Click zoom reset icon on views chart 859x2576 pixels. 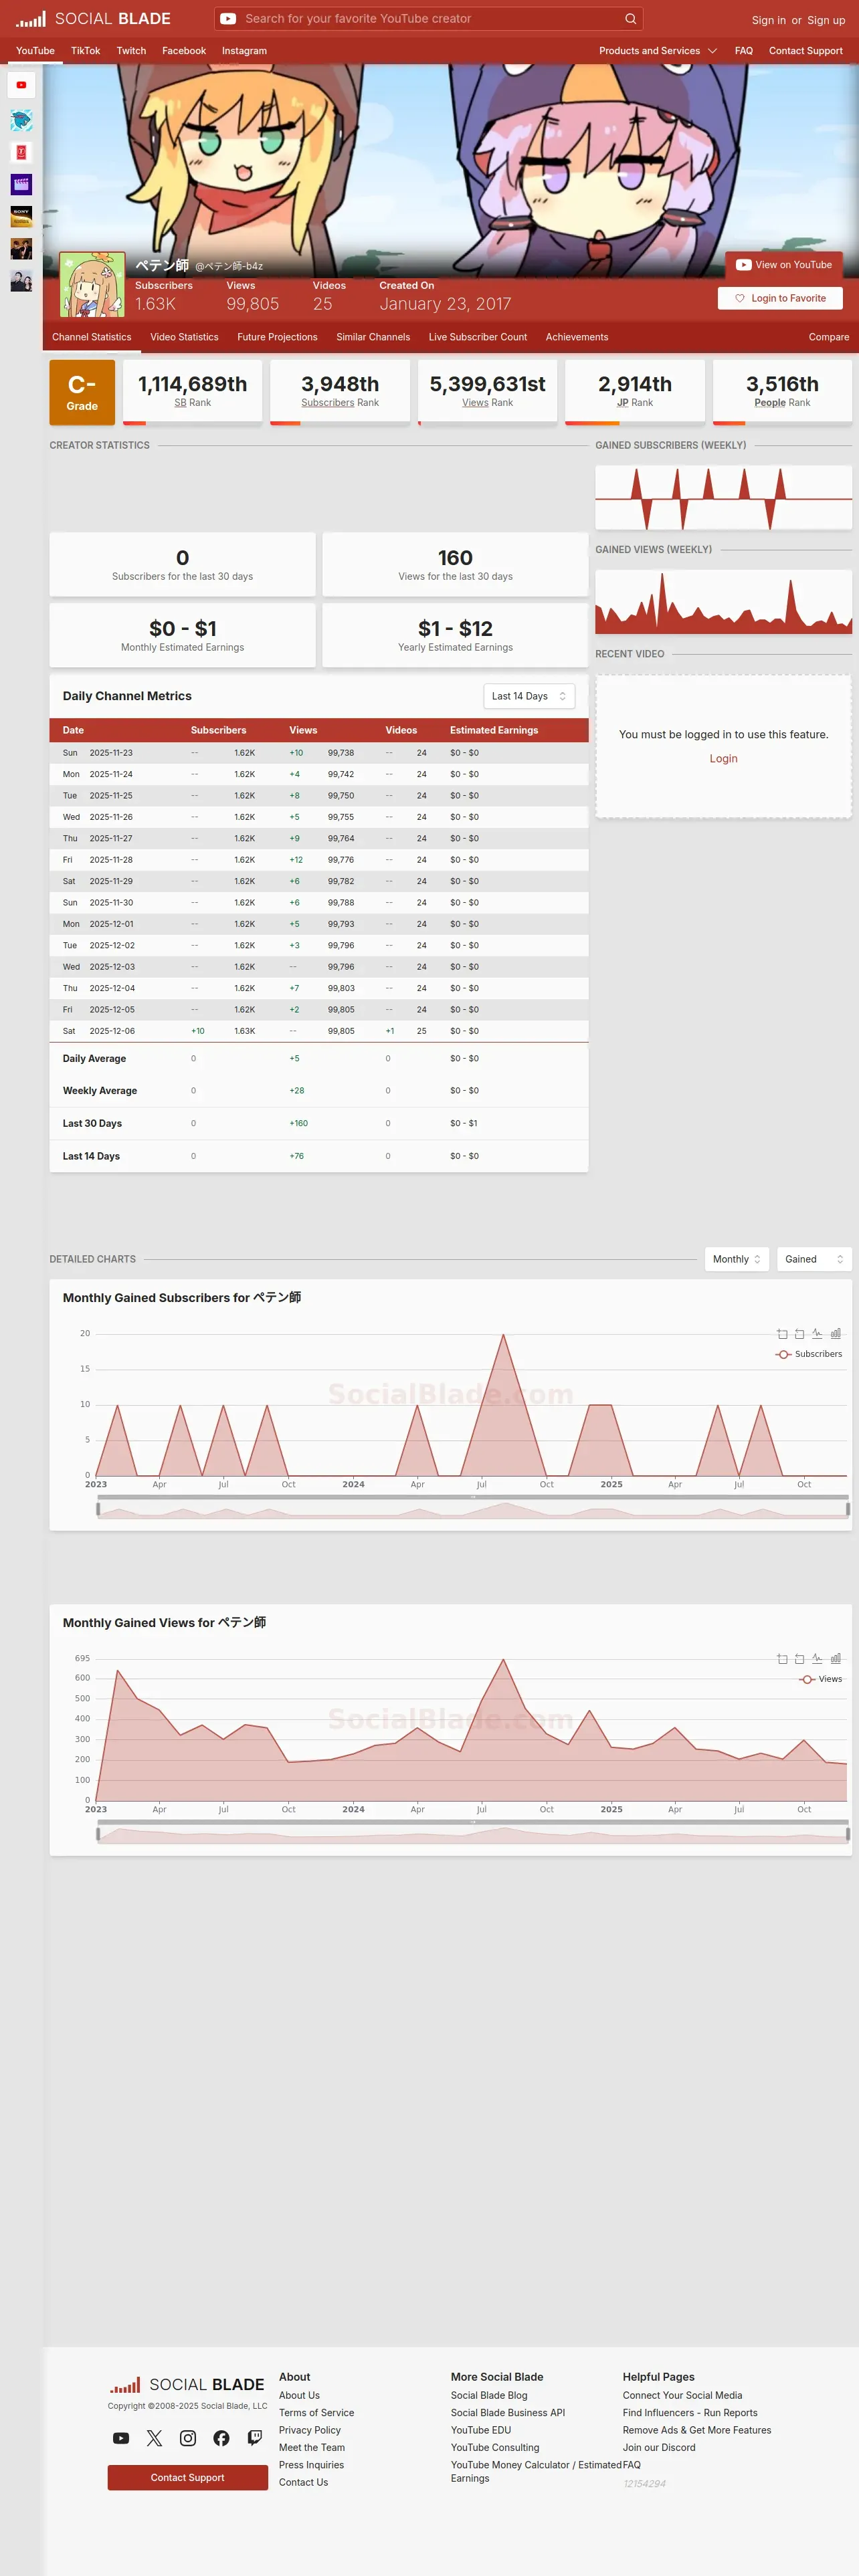click(x=799, y=1658)
